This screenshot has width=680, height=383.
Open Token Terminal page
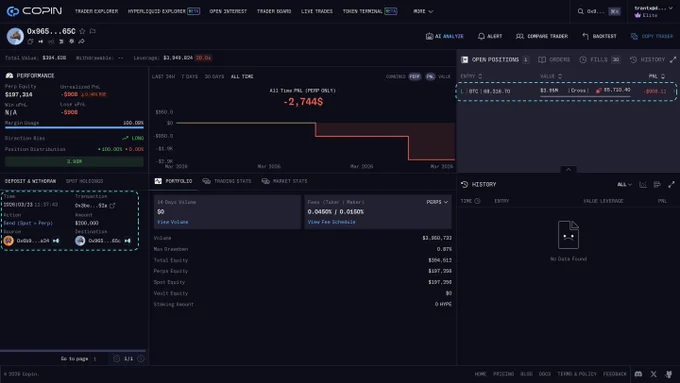pos(369,11)
